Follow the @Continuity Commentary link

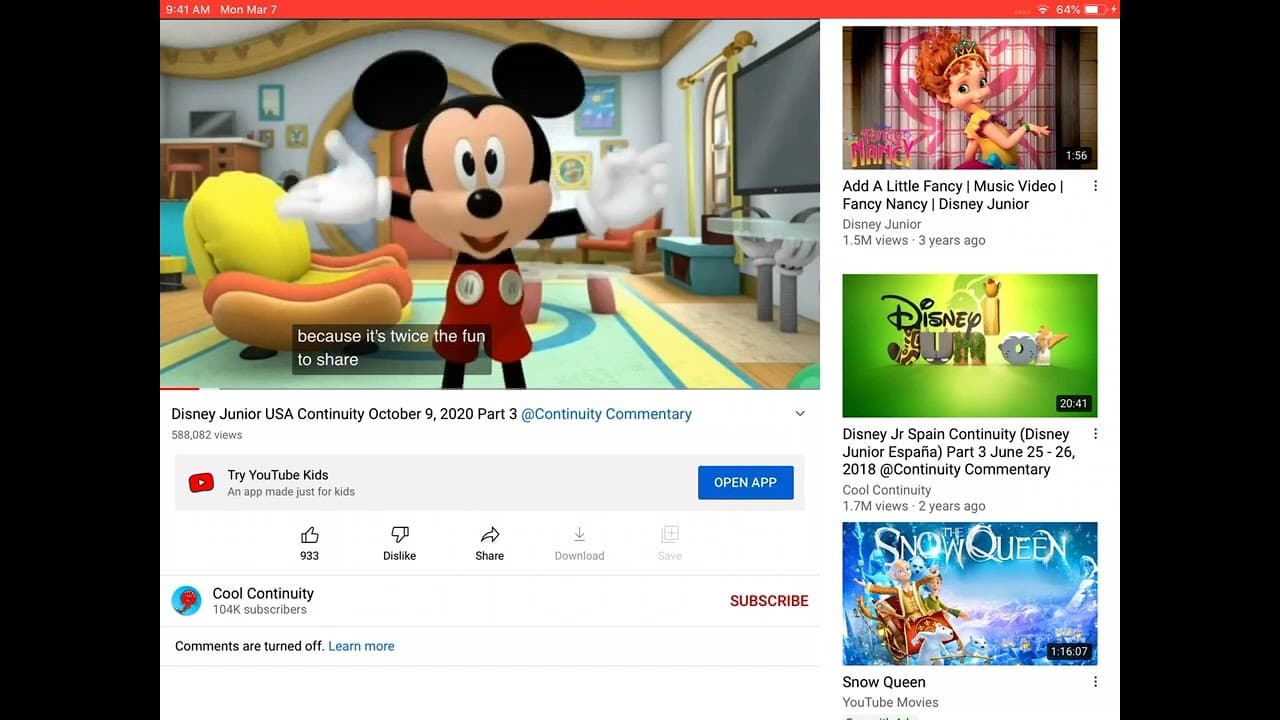(606, 414)
